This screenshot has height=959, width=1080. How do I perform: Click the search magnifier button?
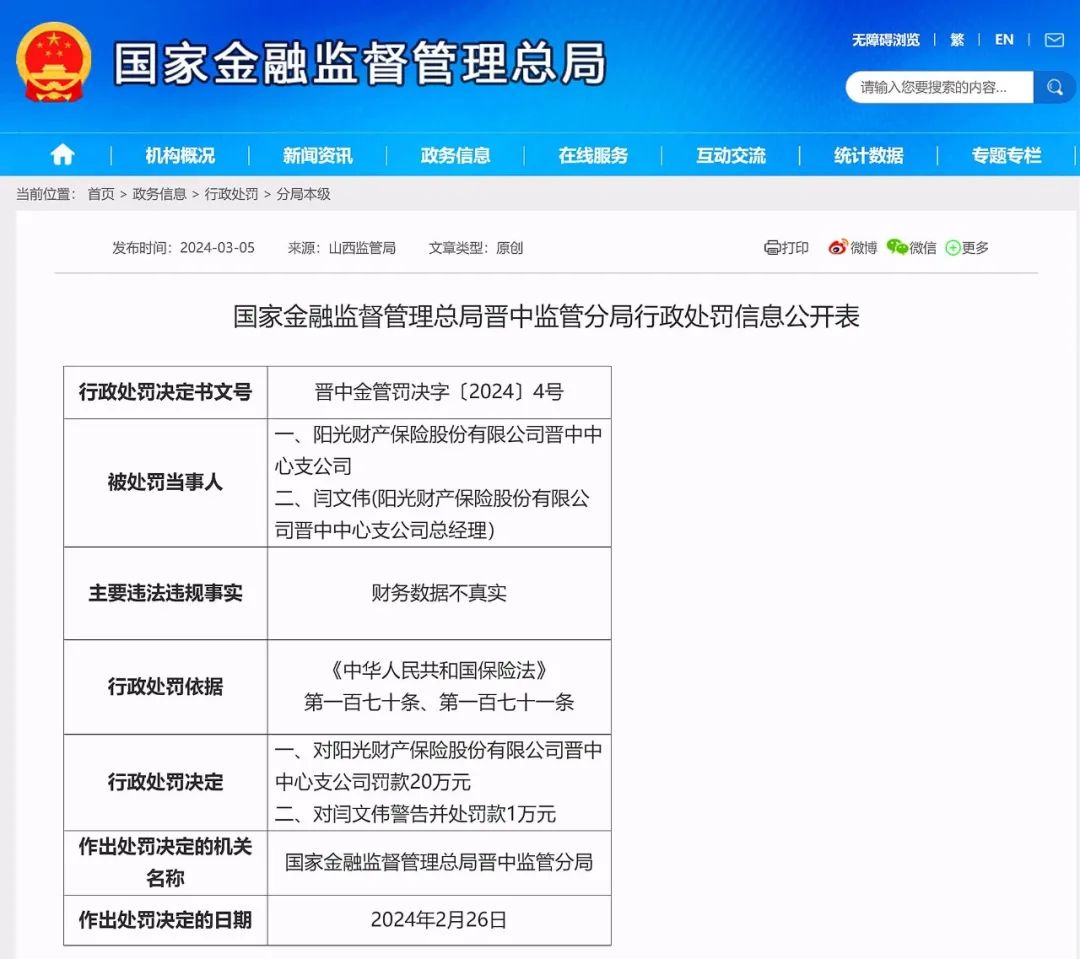pos(1054,88)
